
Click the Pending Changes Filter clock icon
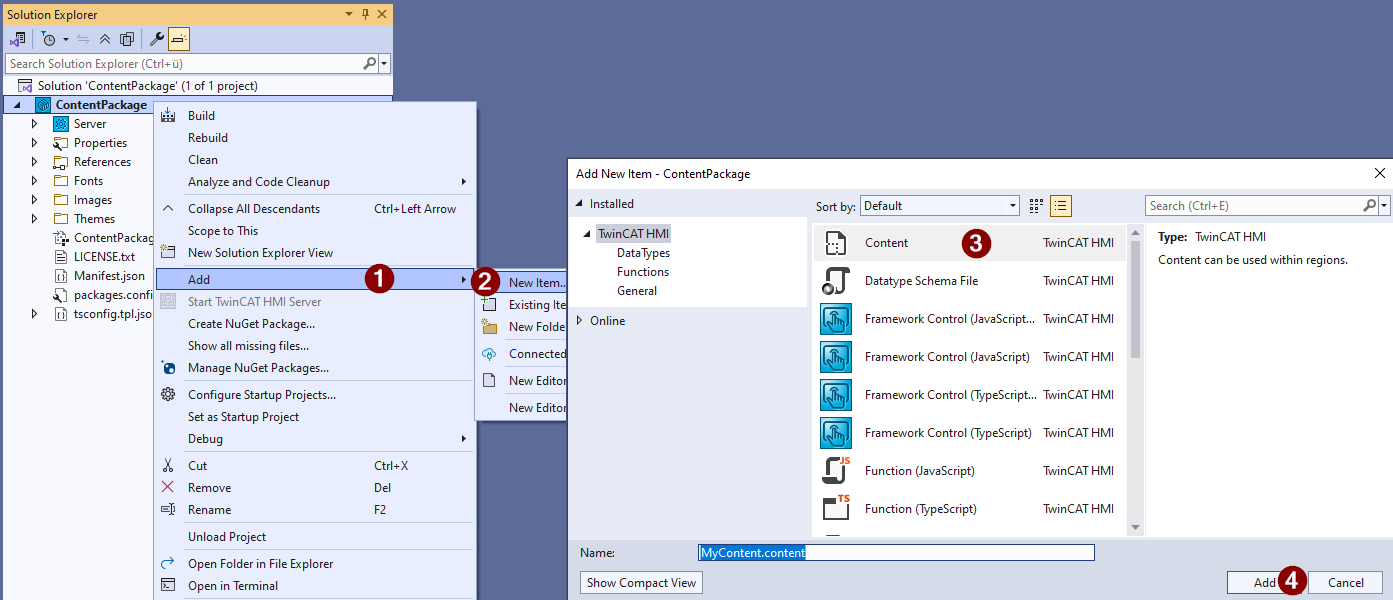(x=48, y=39)
